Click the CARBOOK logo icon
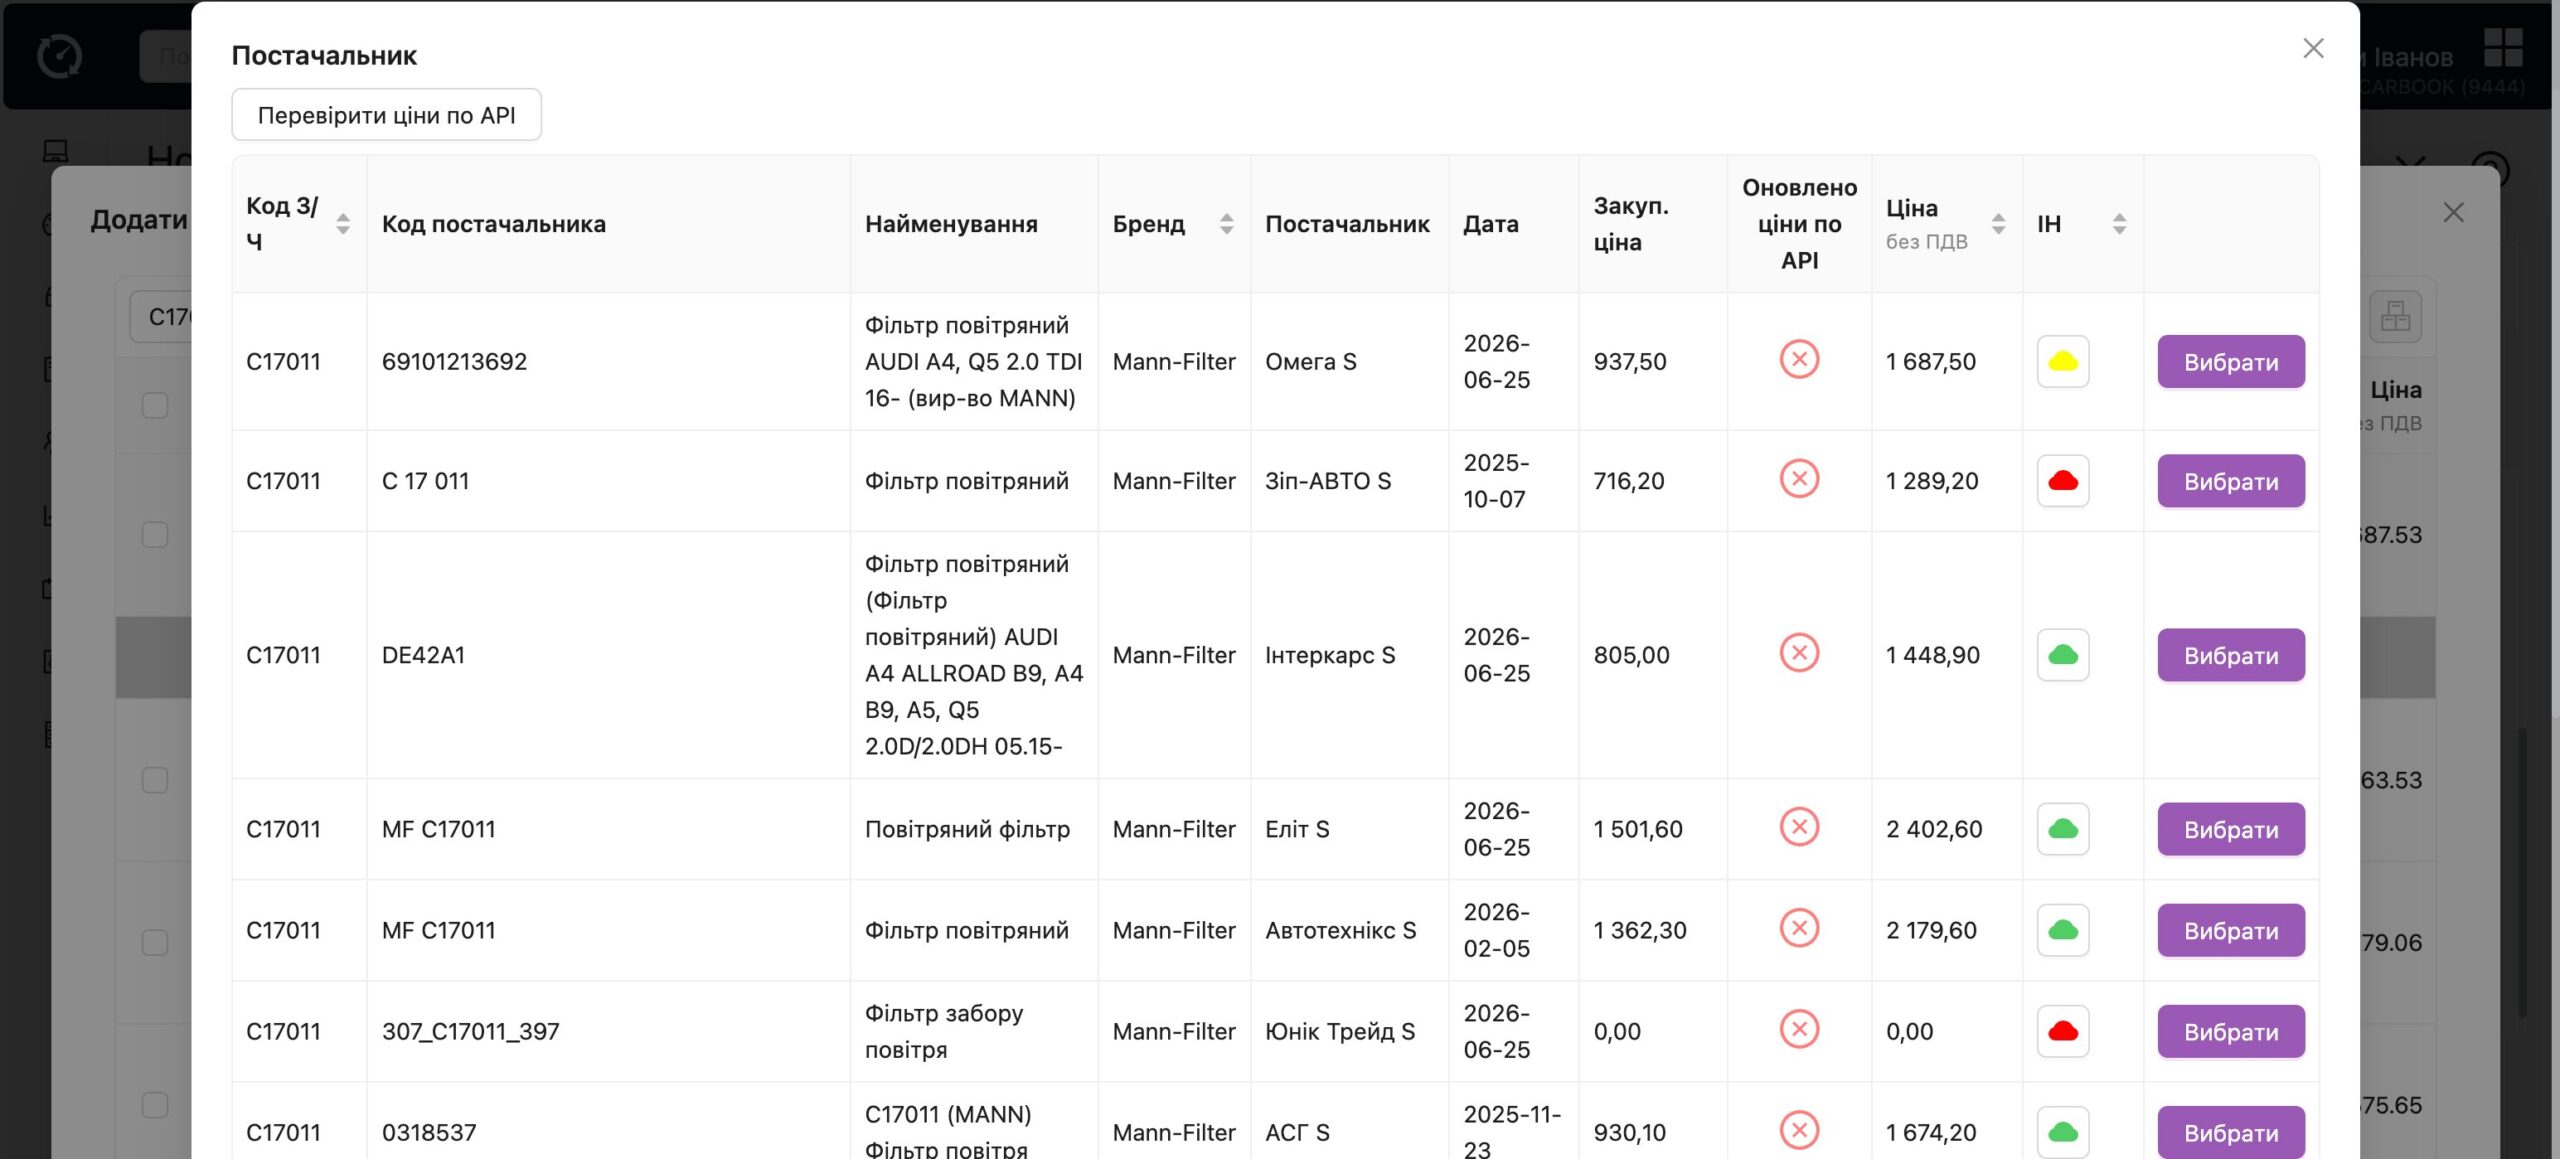Image resolution: width=2560 pixels, height=1159 pixels. click(x=59, y=55)
